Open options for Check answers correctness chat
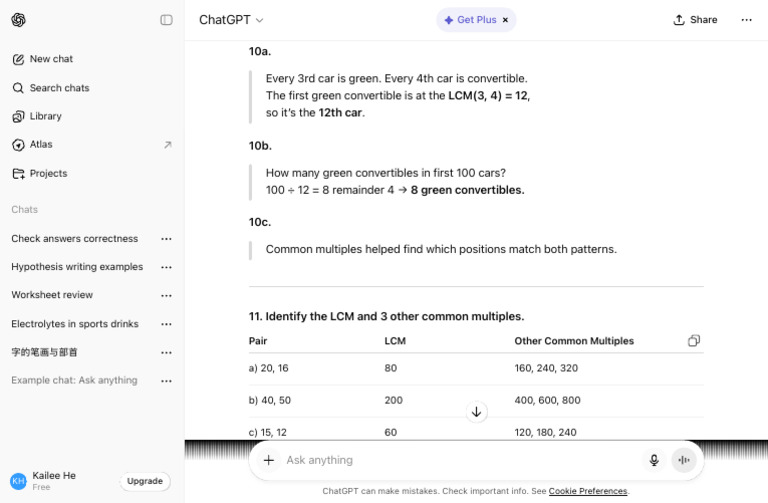 pos(166,239)
